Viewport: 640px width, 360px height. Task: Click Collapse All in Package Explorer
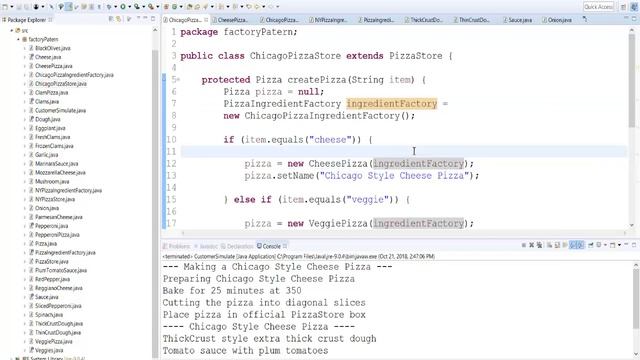[111, 19]
